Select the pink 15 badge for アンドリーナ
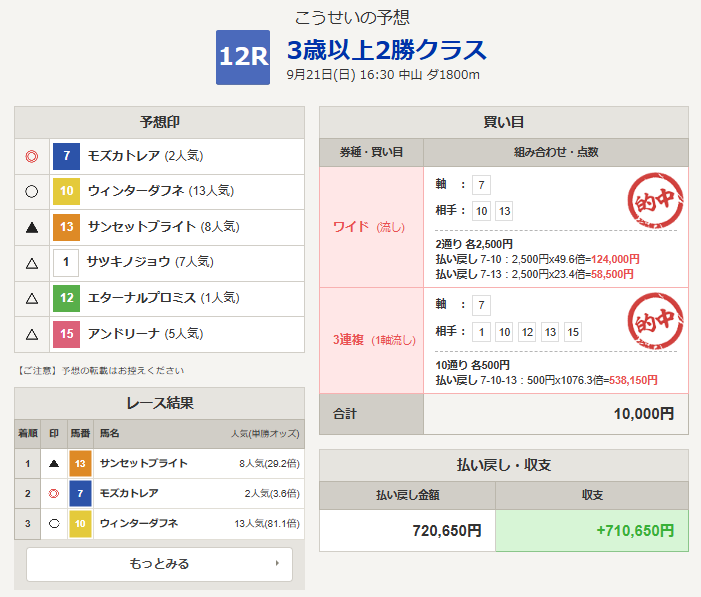 click(66, 334)
